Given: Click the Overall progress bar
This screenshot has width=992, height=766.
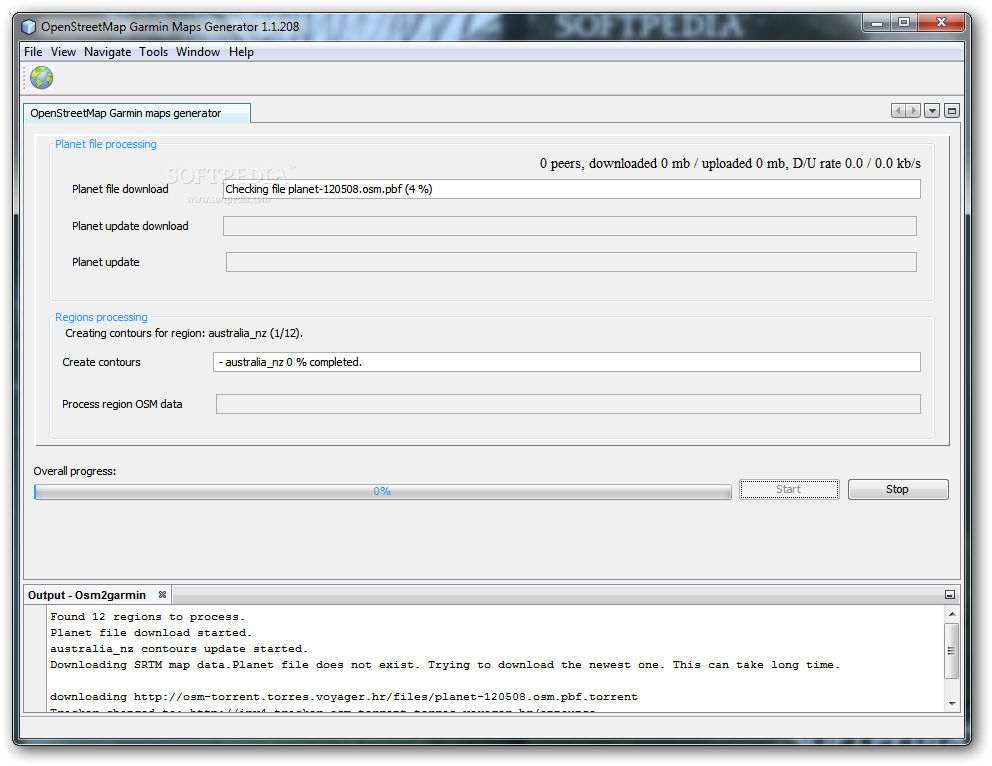Looking at the screenshot, I should [383, 491].
